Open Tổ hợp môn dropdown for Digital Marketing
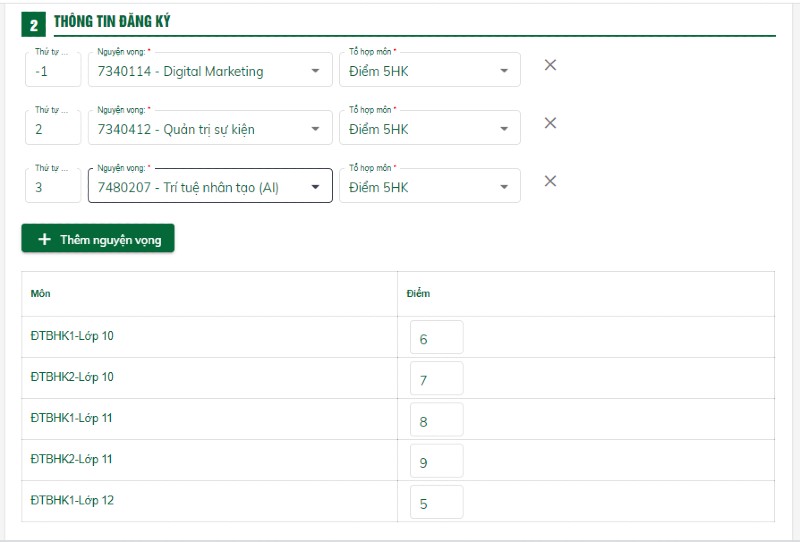The image size is (800, 542). tap(430, 70)
